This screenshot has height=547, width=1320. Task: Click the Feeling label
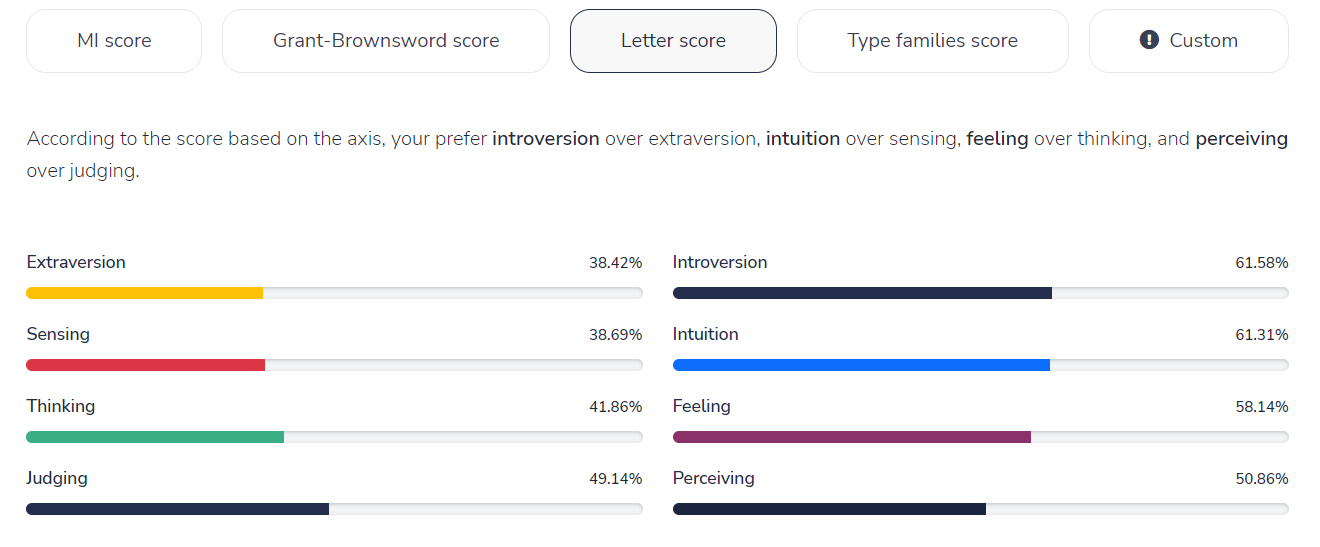tap(701, 406)
